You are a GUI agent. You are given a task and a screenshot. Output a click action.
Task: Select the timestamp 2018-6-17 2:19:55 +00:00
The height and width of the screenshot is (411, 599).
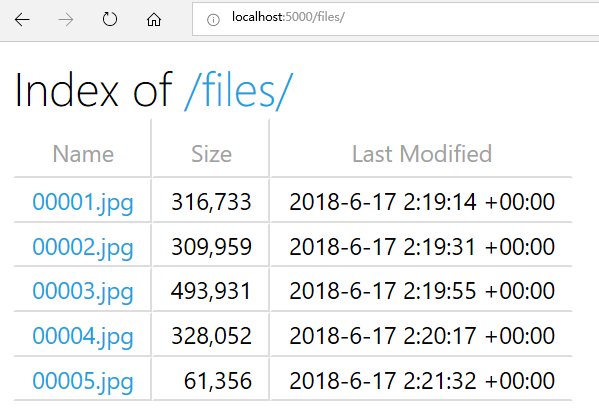coord(422,291)
